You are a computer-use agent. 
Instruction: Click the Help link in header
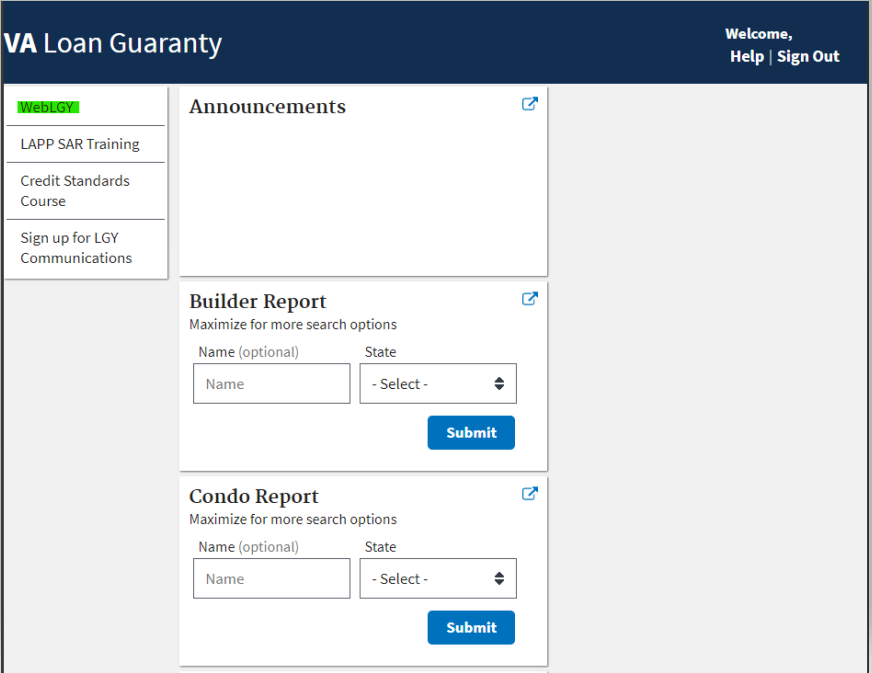click(746, 57)
